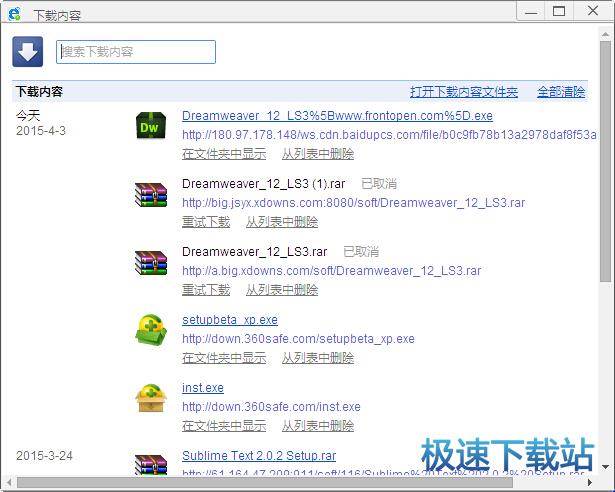615x492 pixels.
Task: Remove inst.exe from list
Action: click(x=318, y=426)
